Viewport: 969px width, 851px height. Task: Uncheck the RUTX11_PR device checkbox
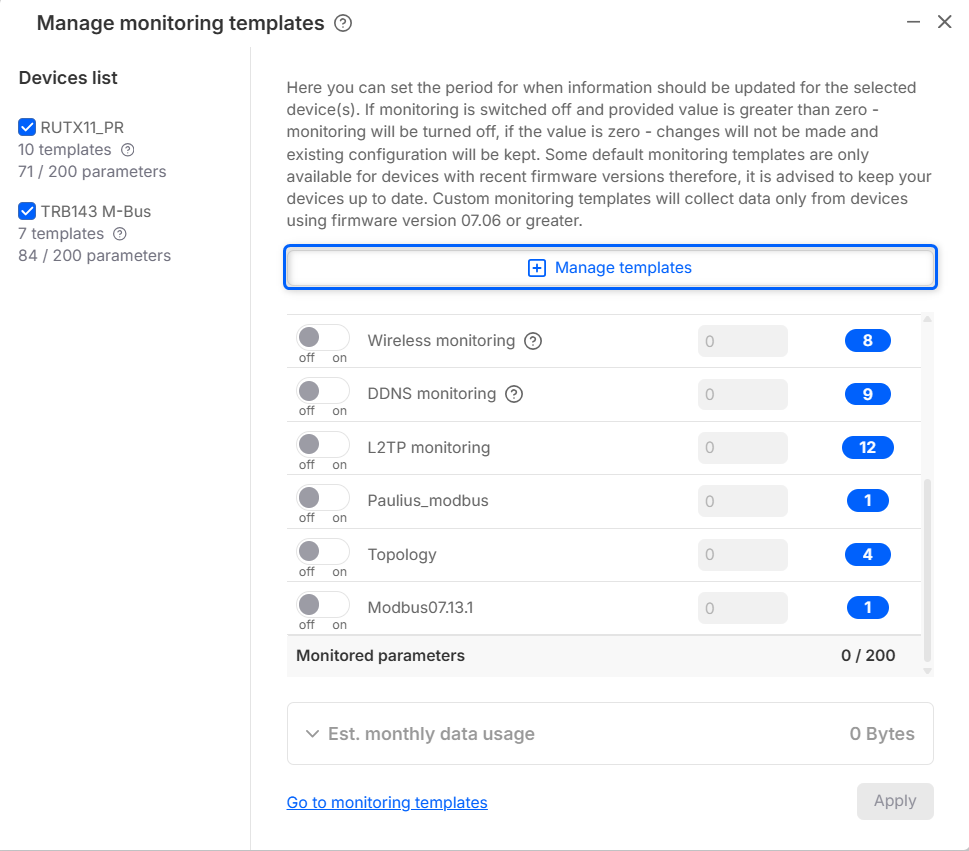[27, 127]
